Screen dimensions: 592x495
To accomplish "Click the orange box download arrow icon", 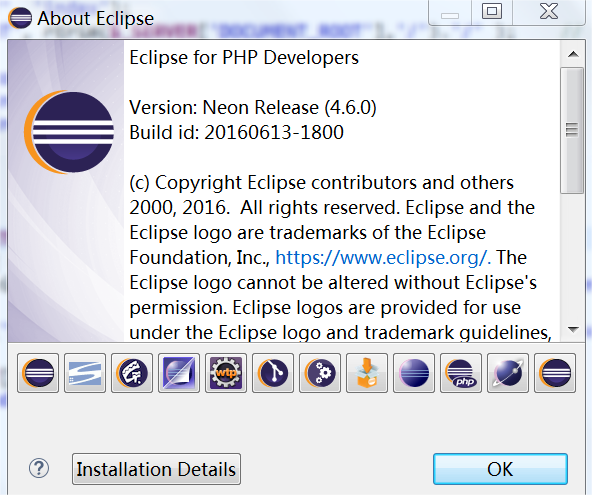I will tap(367, 373).
